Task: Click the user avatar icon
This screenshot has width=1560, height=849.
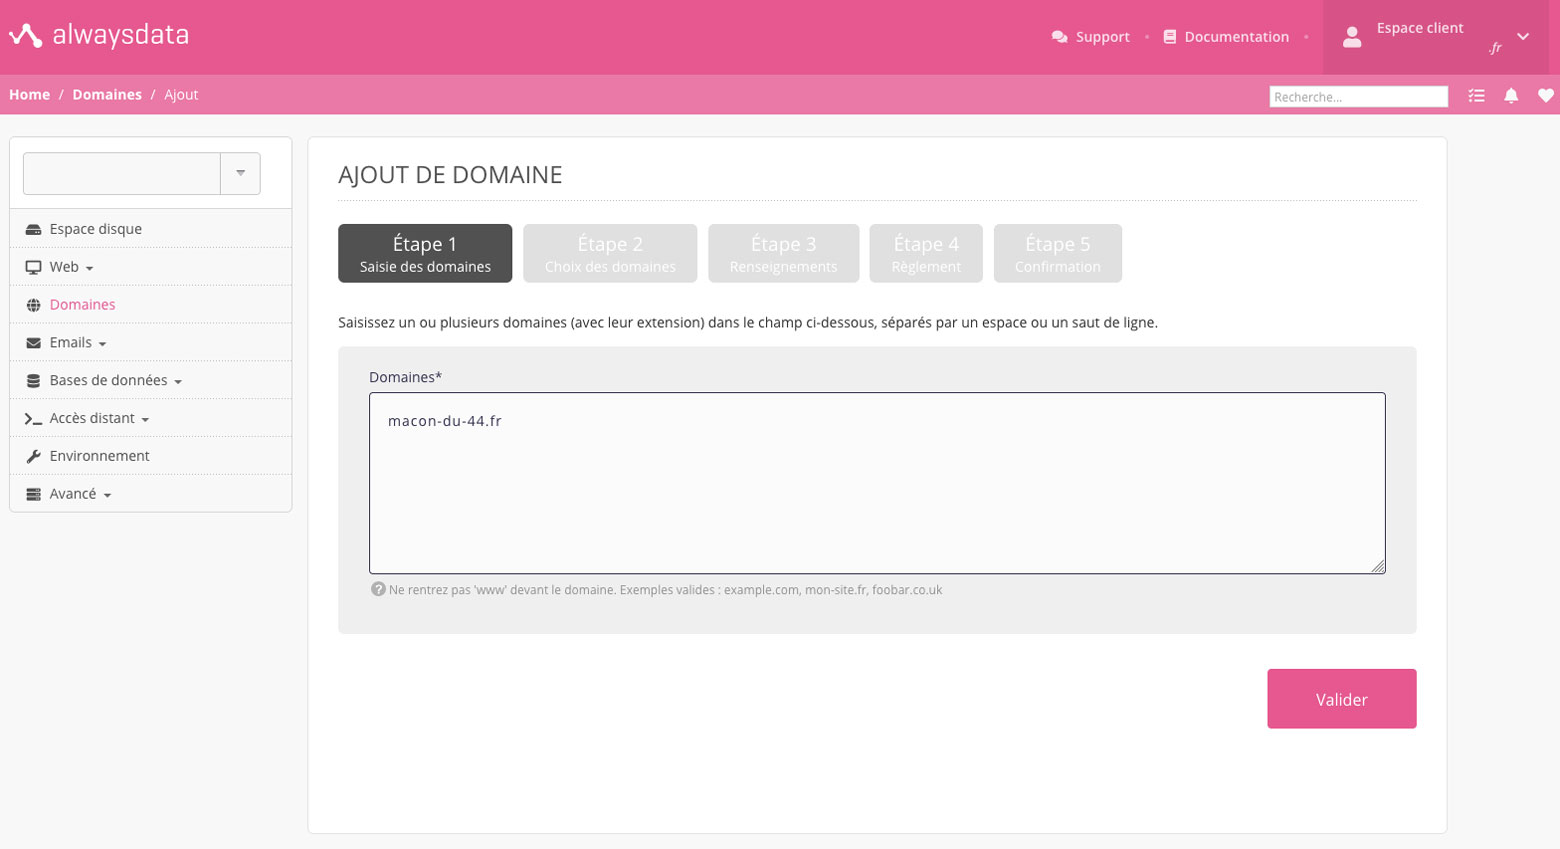Action: pyautogui.click(x=1352, y=38)
